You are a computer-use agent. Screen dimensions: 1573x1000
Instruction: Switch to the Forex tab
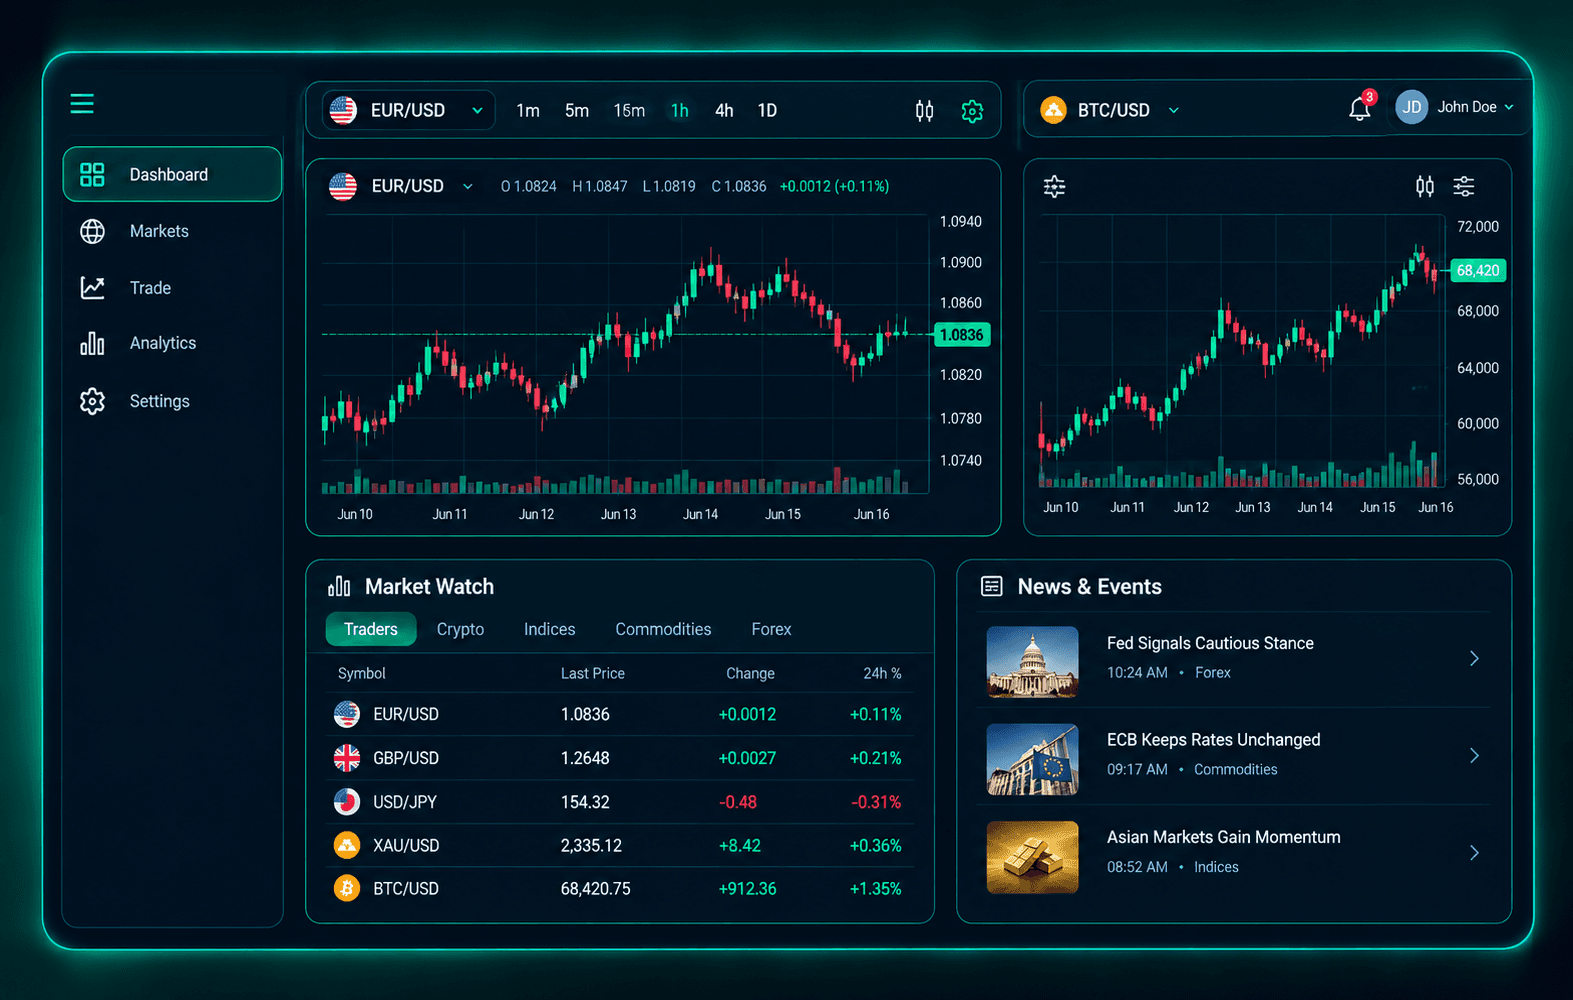point(771,629)
